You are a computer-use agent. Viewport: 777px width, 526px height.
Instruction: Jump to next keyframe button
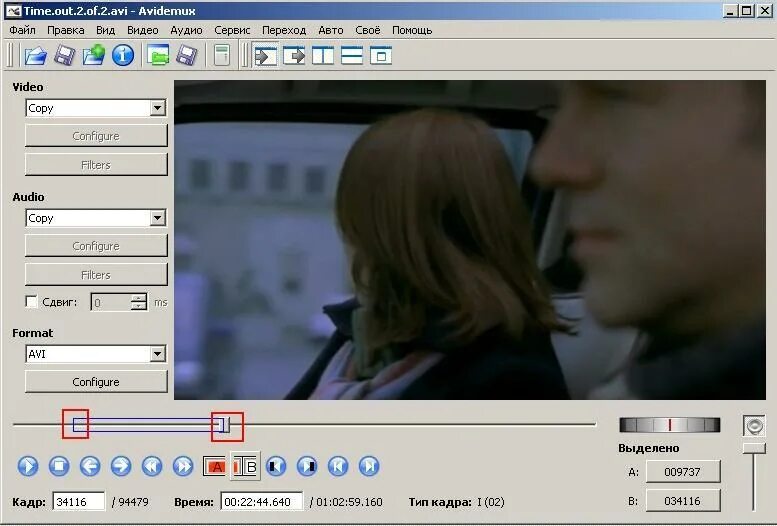[183, 467]
